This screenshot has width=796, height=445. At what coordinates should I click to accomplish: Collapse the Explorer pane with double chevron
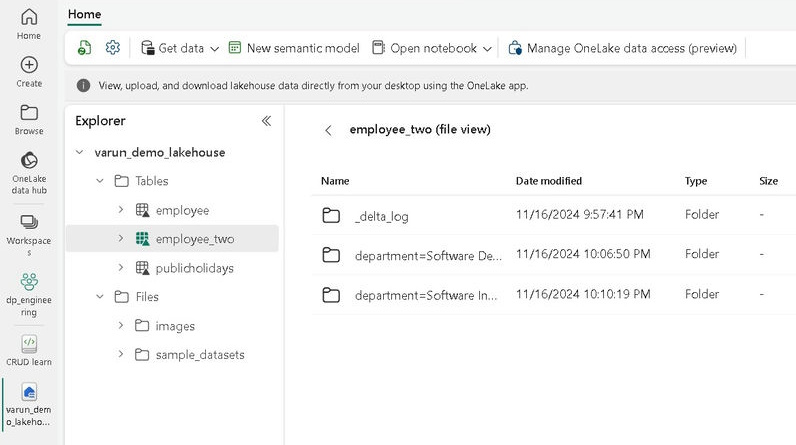[266, 121]
